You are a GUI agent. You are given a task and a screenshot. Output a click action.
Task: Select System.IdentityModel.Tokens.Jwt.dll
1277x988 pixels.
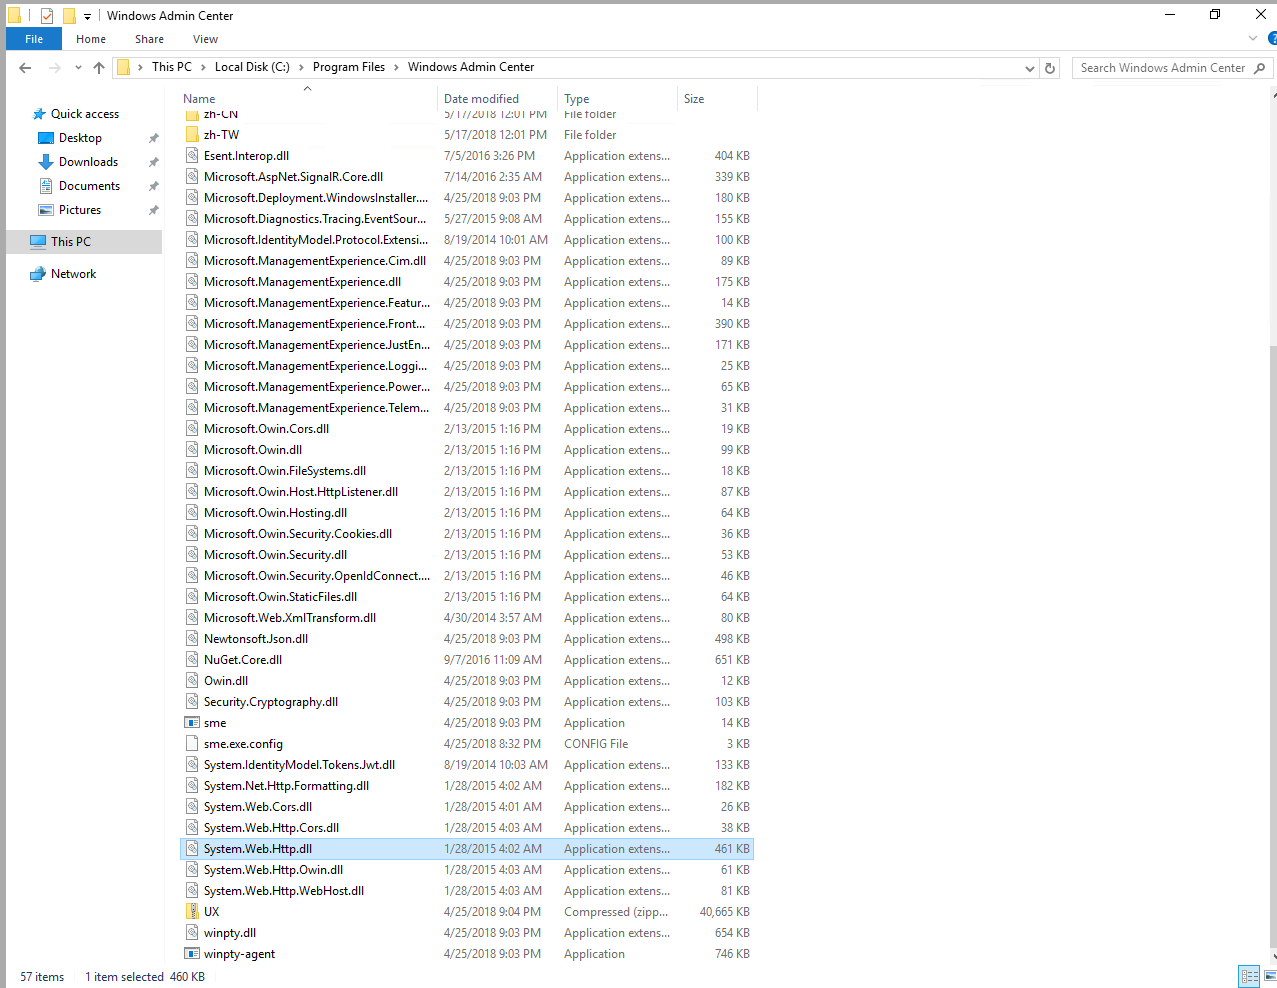[299, 765]
